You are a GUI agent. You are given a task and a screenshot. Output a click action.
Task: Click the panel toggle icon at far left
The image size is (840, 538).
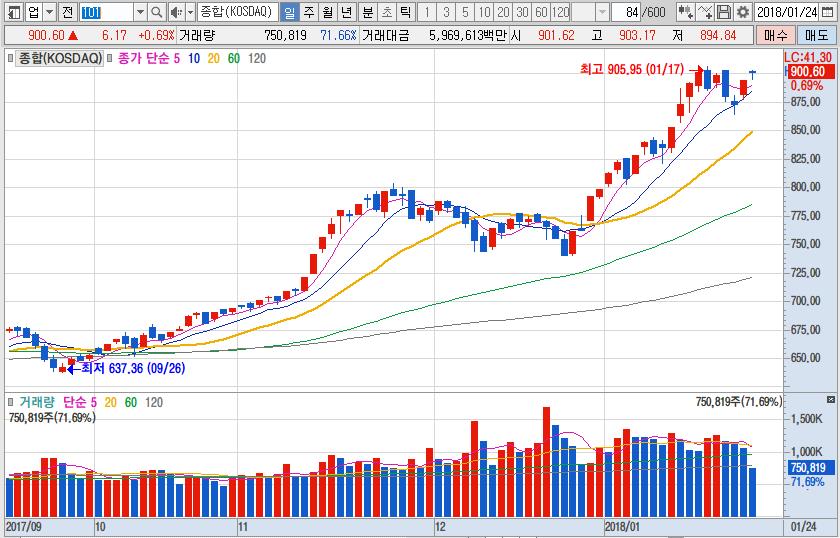pyautogui.click(x=11, y=12)
